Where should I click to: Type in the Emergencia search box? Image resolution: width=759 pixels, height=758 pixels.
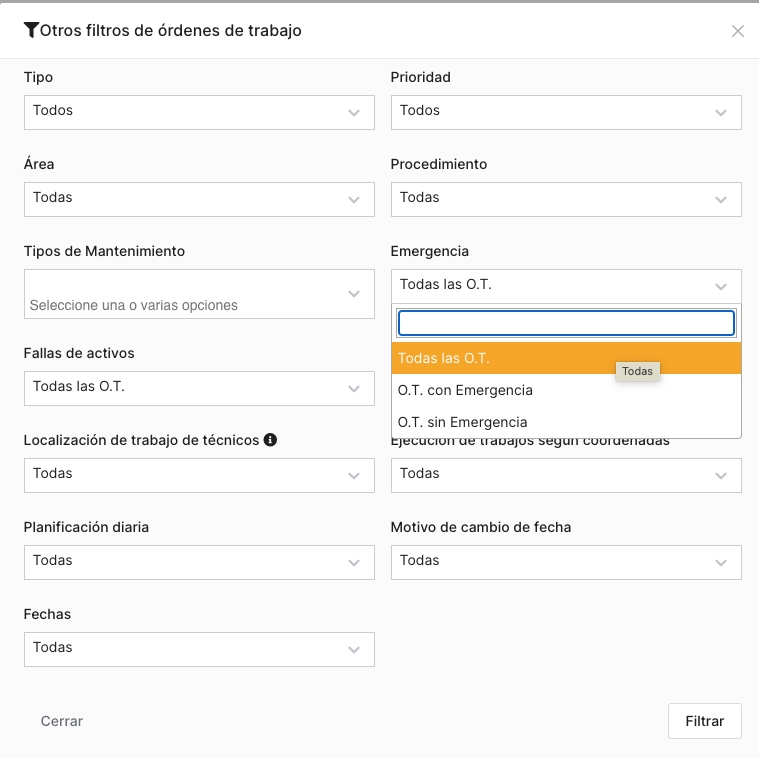[566, 323]
